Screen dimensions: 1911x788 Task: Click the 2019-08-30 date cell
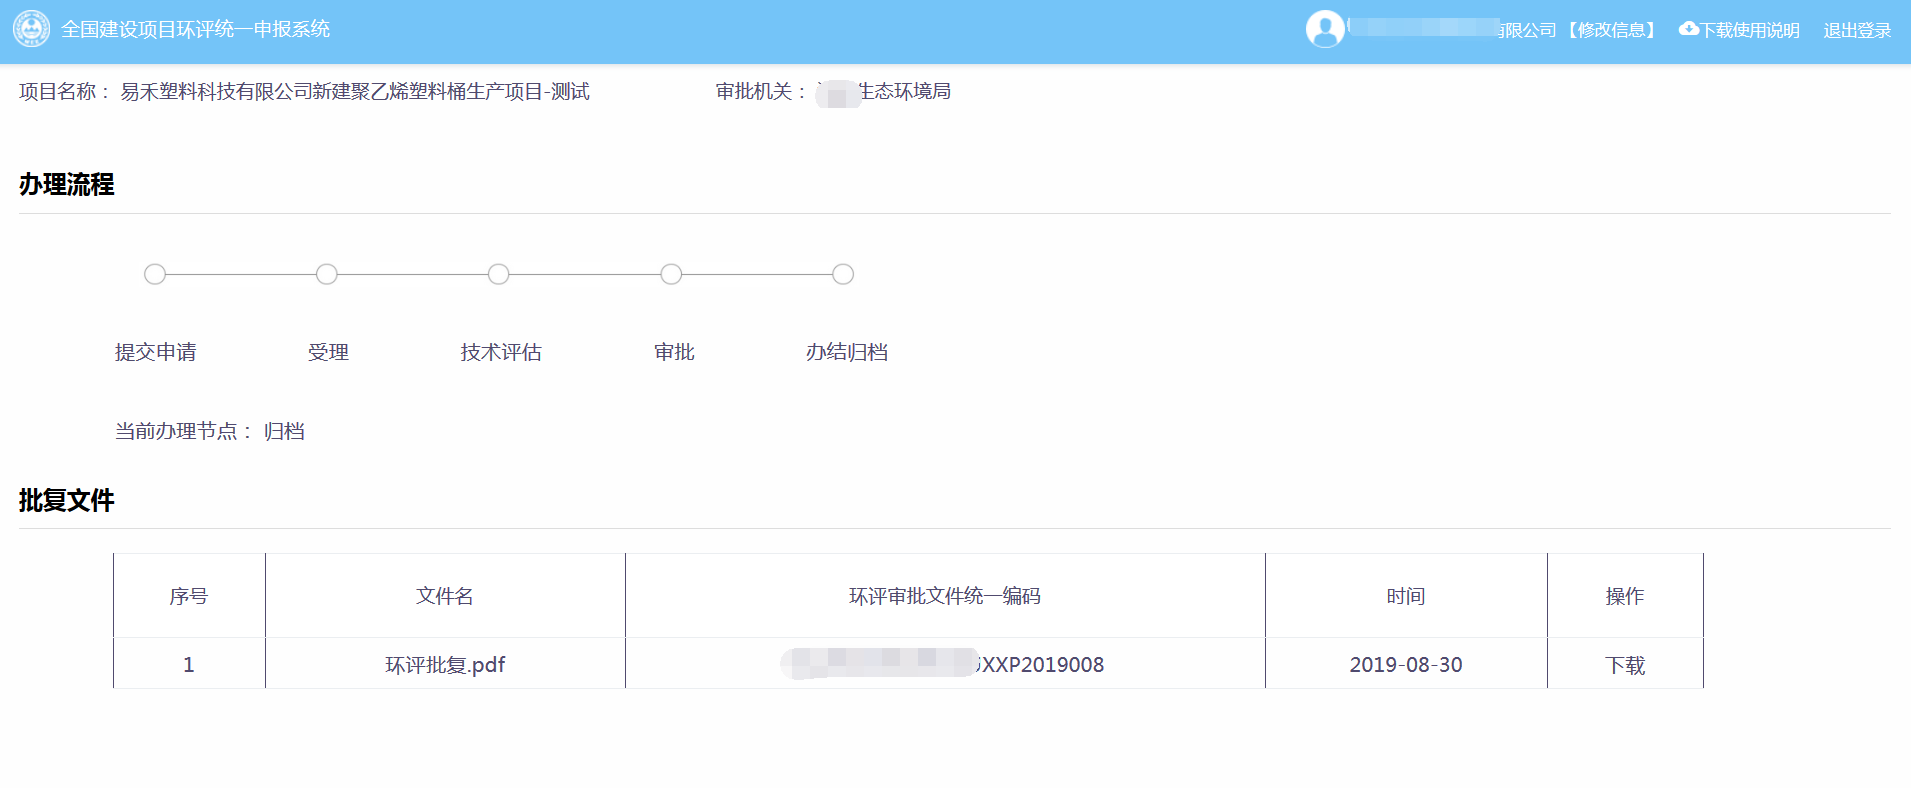(1405, 665)
